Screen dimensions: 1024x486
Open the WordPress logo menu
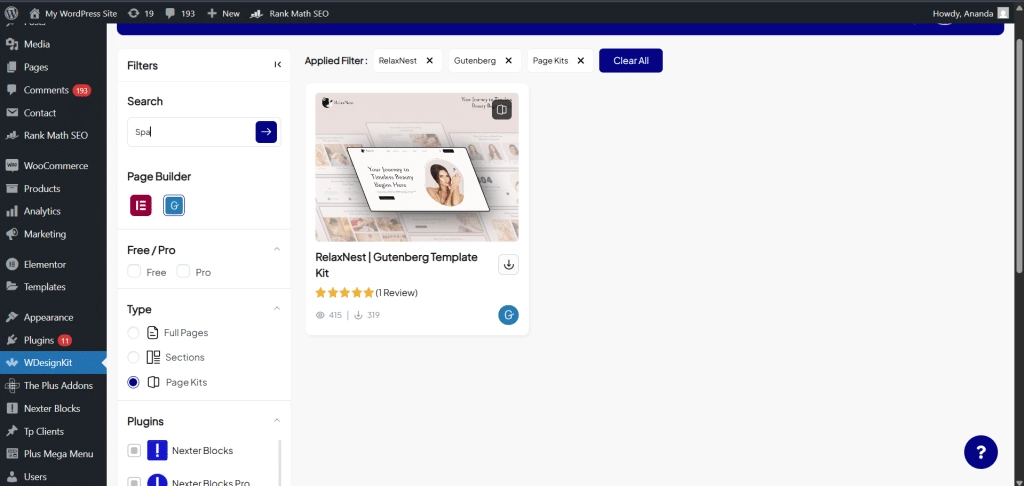pyautogui.click(x=11, y=13)
